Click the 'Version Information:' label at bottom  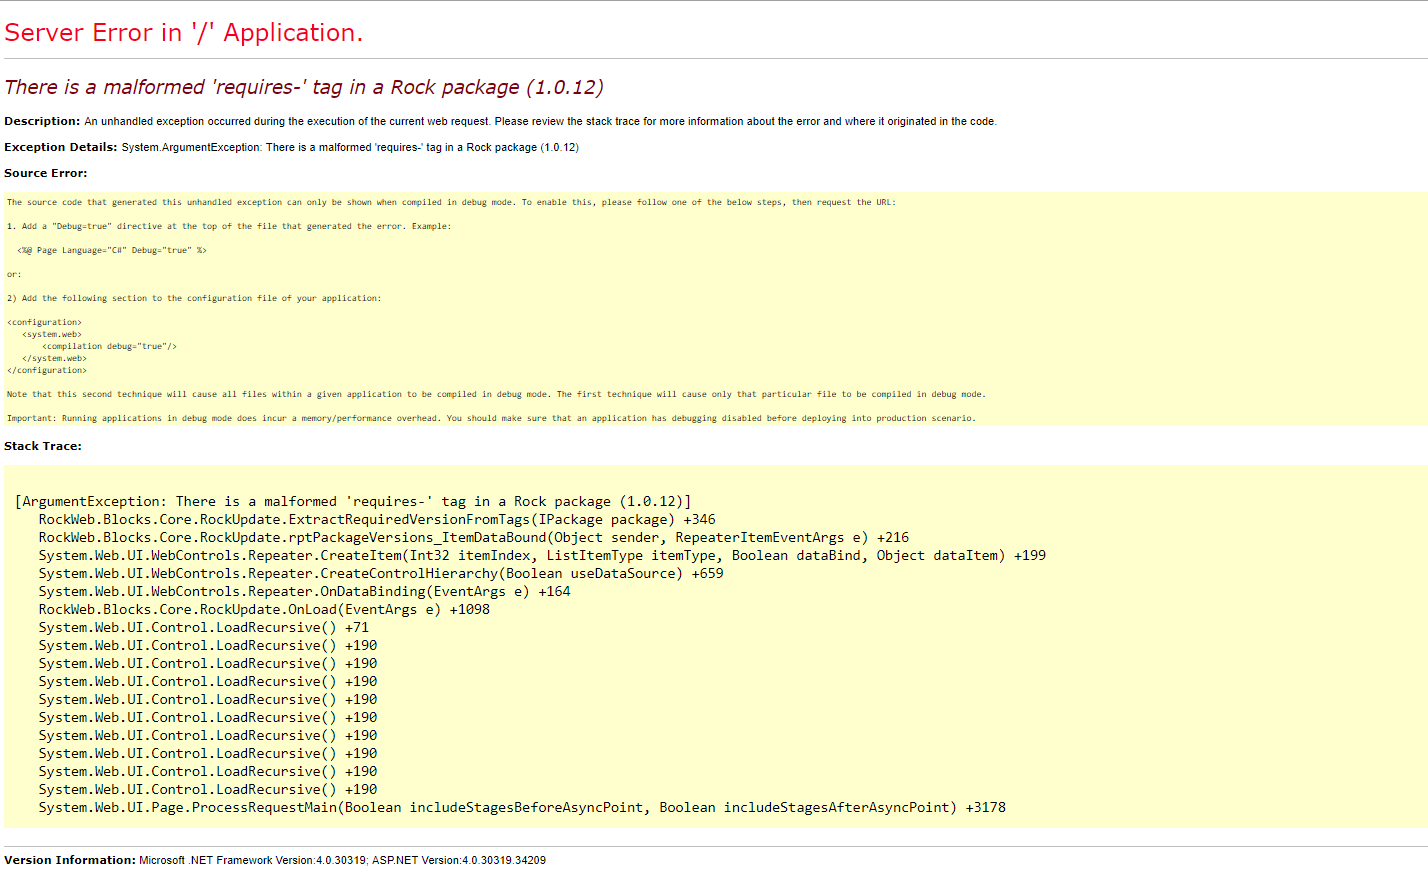[69, 860]
